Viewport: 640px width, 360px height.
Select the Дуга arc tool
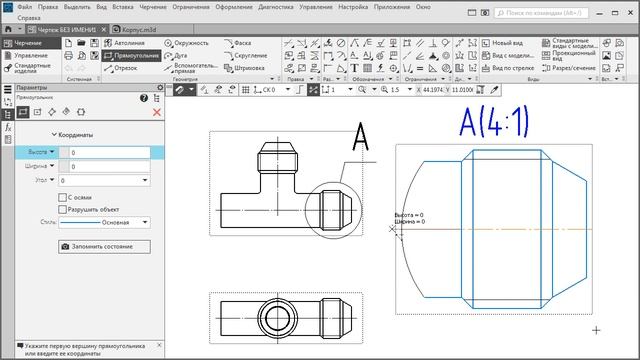pyautogui.click(x=176, y=56)
